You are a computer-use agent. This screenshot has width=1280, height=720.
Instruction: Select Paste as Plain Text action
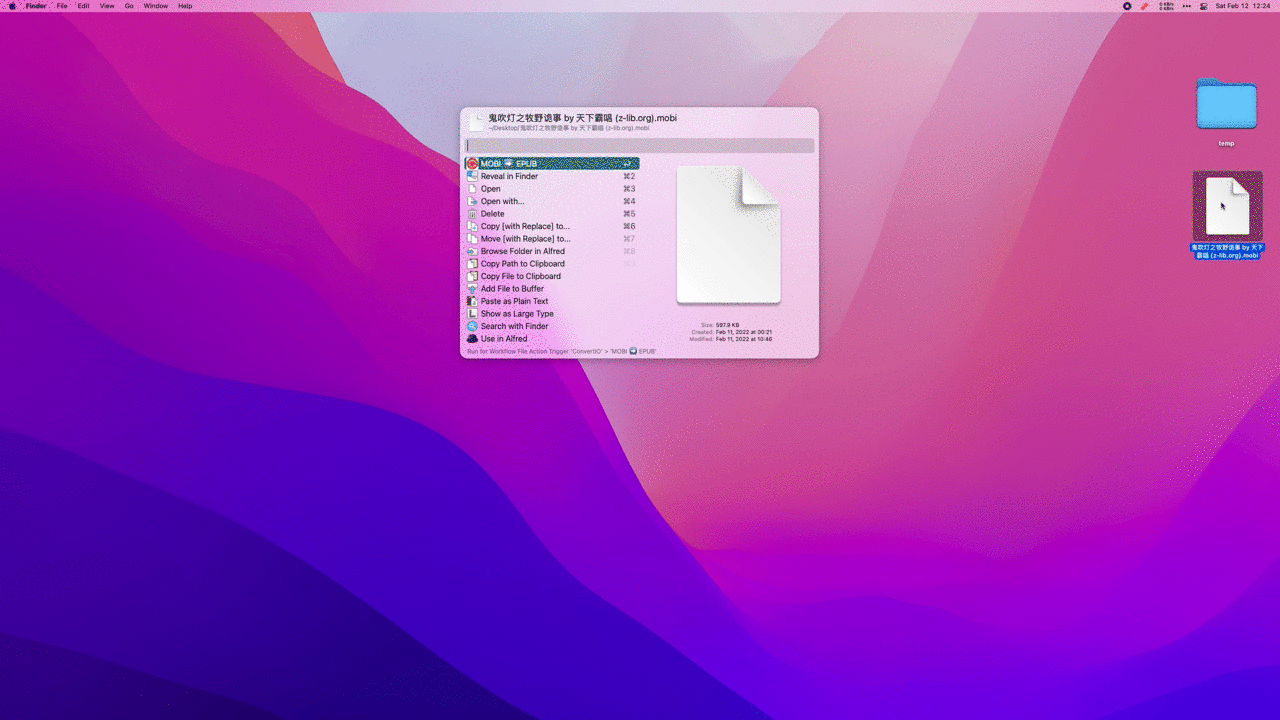tap(514, 301)
